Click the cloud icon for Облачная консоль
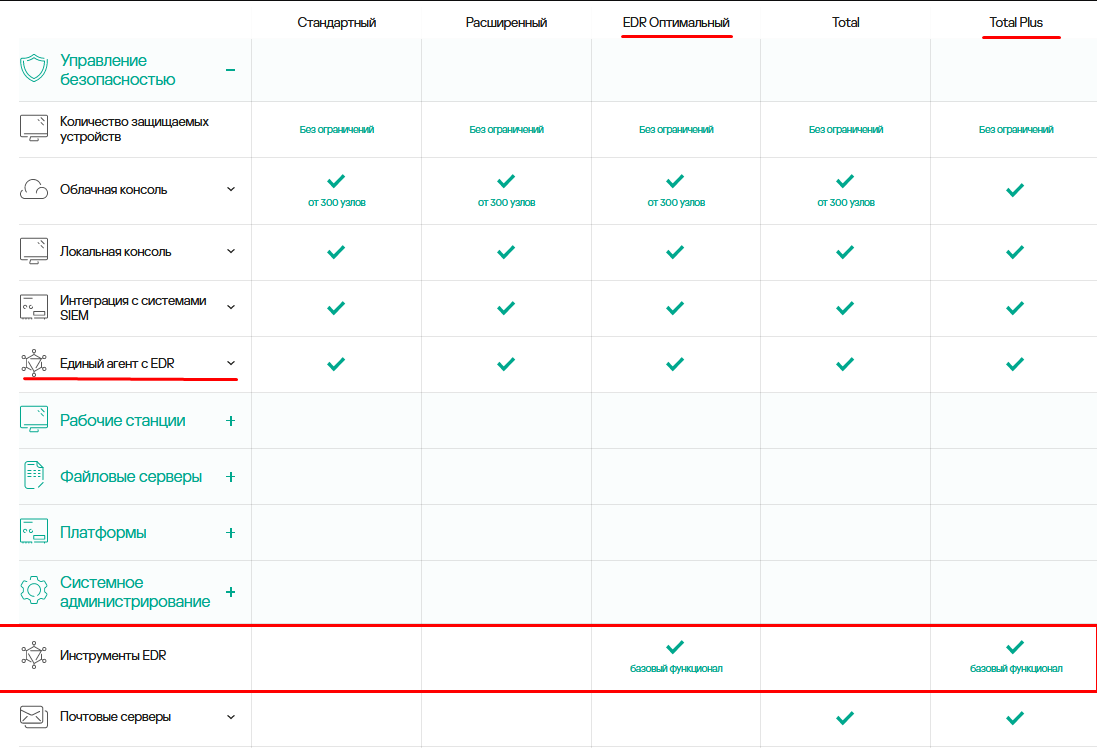The width and height of the screenshot is (1097, 748). (34, 190)
